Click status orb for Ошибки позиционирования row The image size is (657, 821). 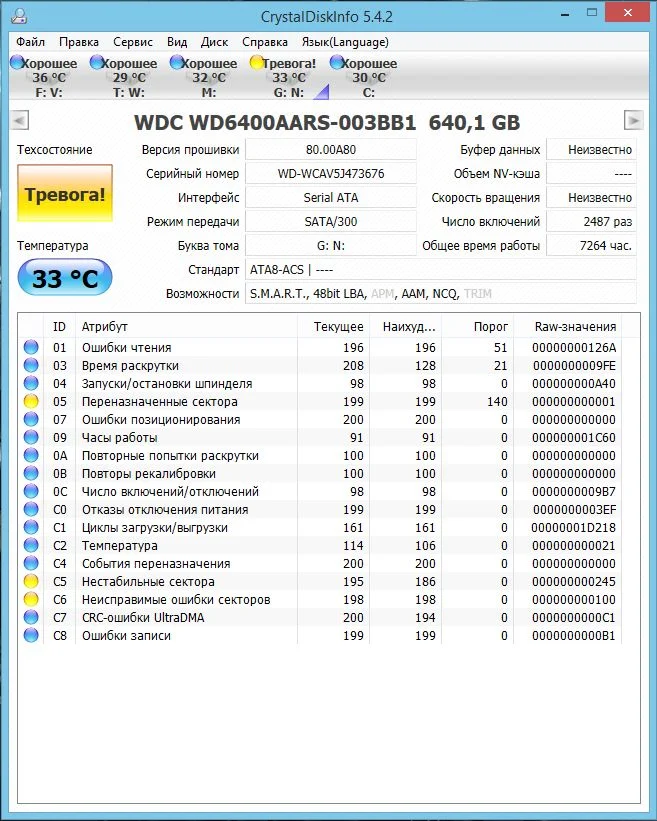pos(31,419)
